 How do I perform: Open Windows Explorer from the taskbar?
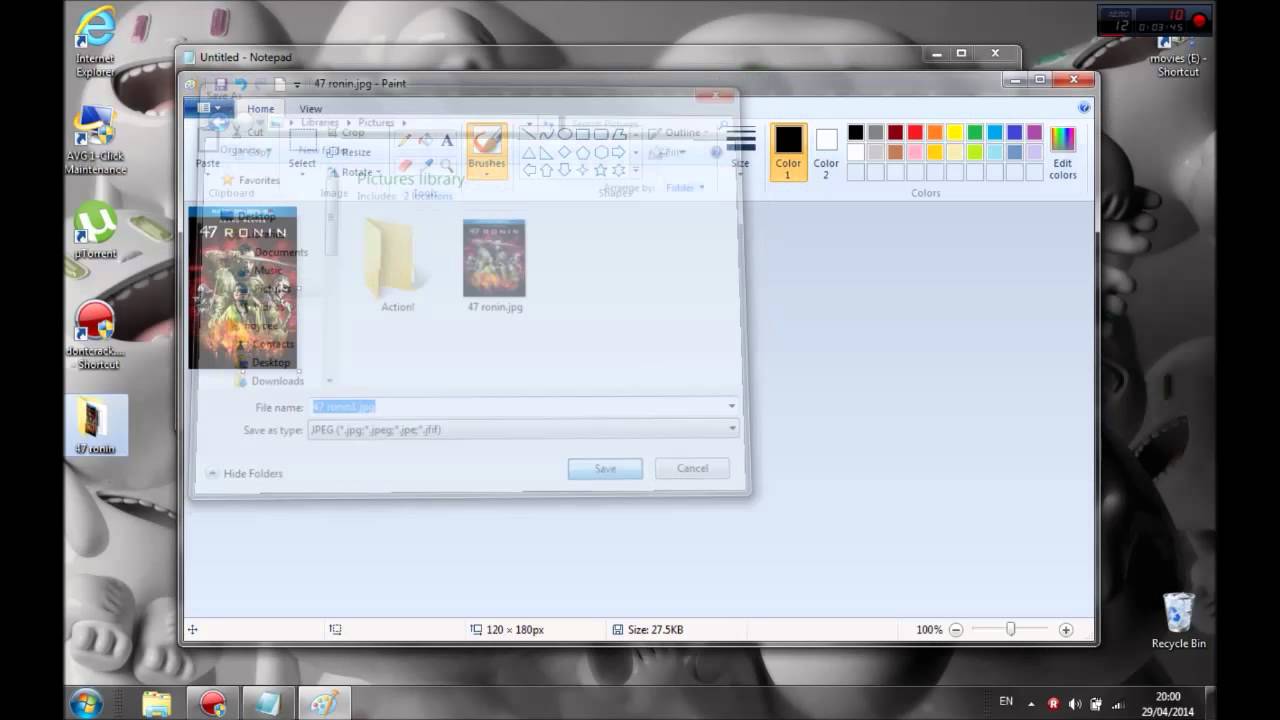pyautogui.click(x=156, y=703)
